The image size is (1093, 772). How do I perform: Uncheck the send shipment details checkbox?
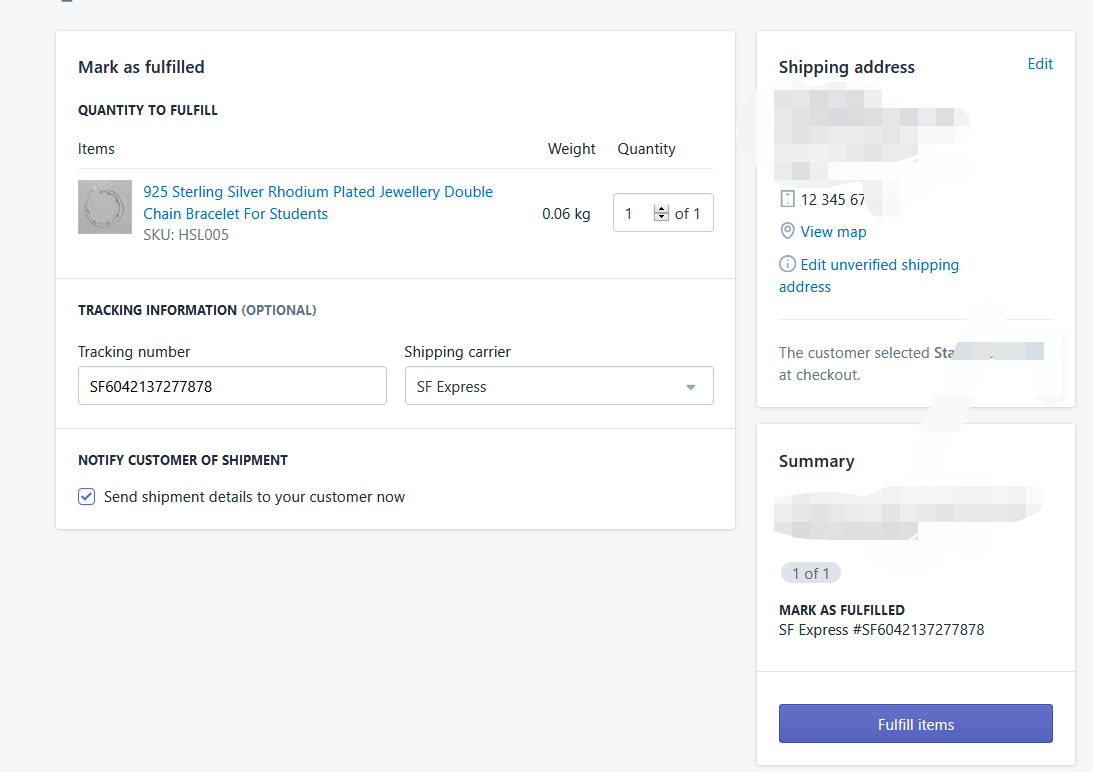coord(87,497)
